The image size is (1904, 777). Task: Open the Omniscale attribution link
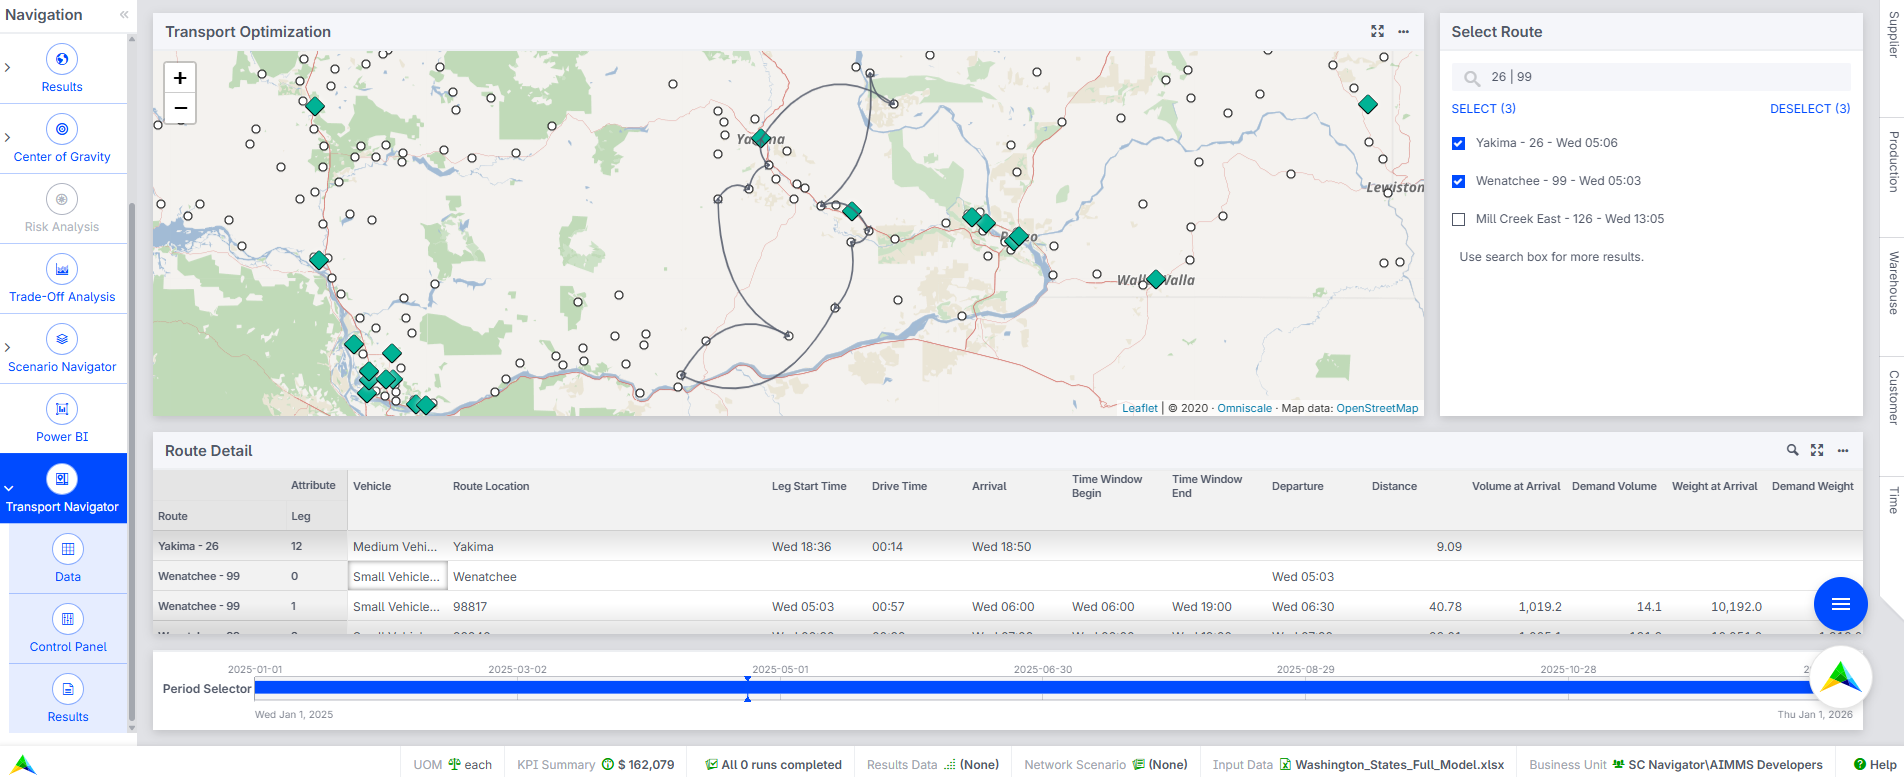coord(1244,408)
